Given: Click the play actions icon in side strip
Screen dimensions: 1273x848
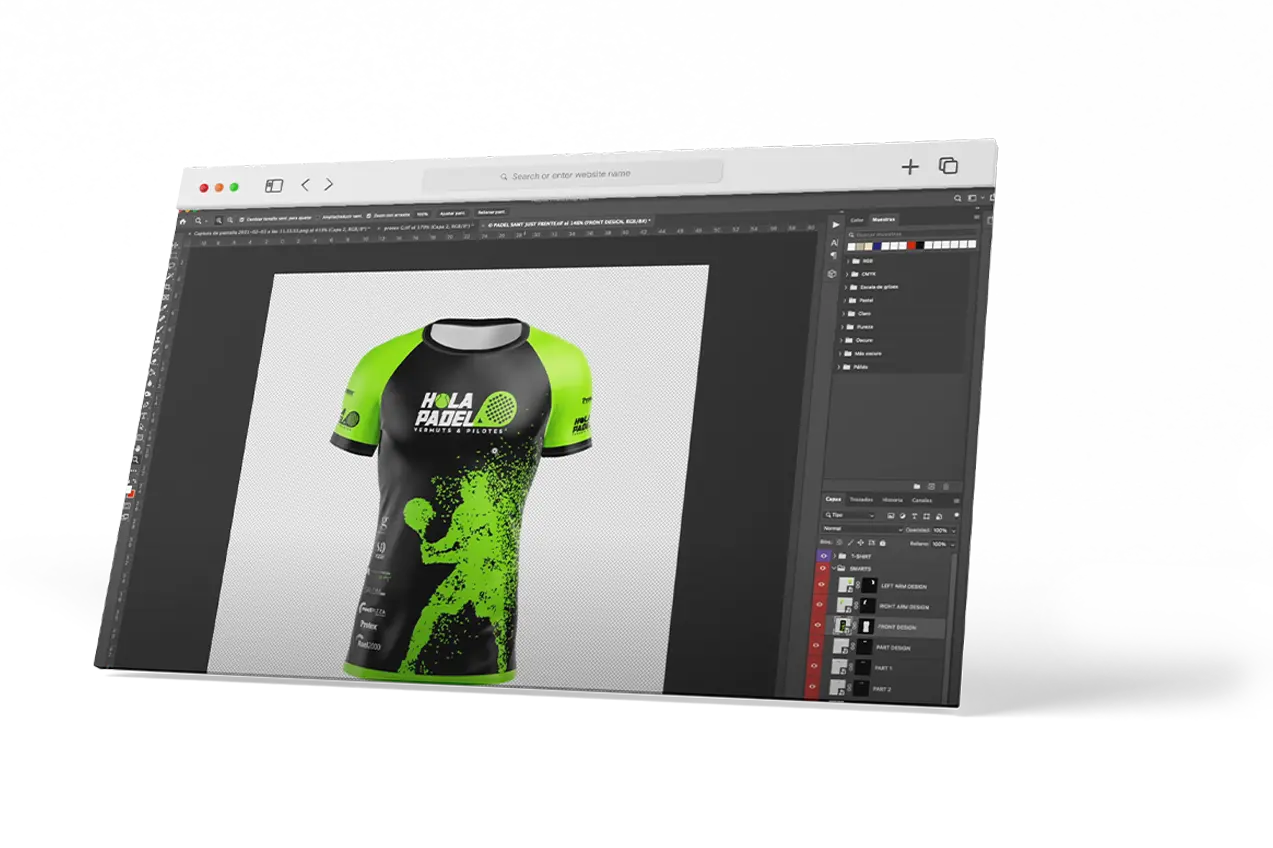Looking at the screenshot, I should [x=835, y=225].
